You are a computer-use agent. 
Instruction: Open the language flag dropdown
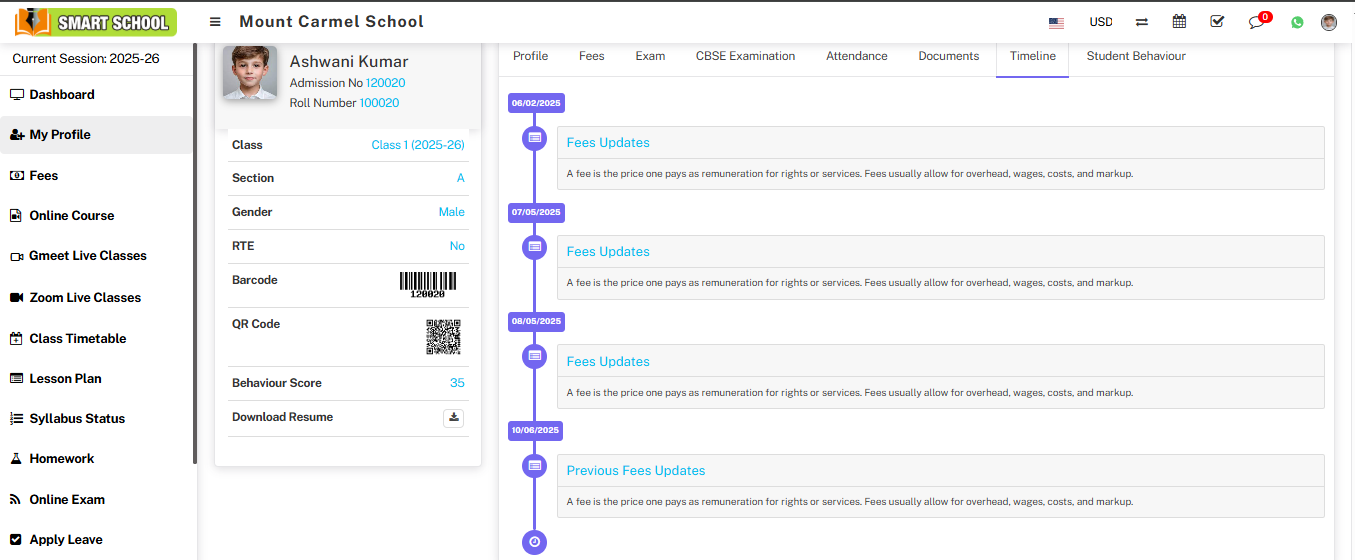(1056, 22)
